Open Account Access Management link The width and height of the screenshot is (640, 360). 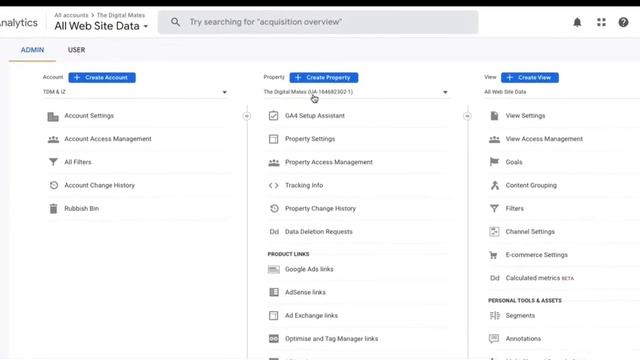point(108,139)
